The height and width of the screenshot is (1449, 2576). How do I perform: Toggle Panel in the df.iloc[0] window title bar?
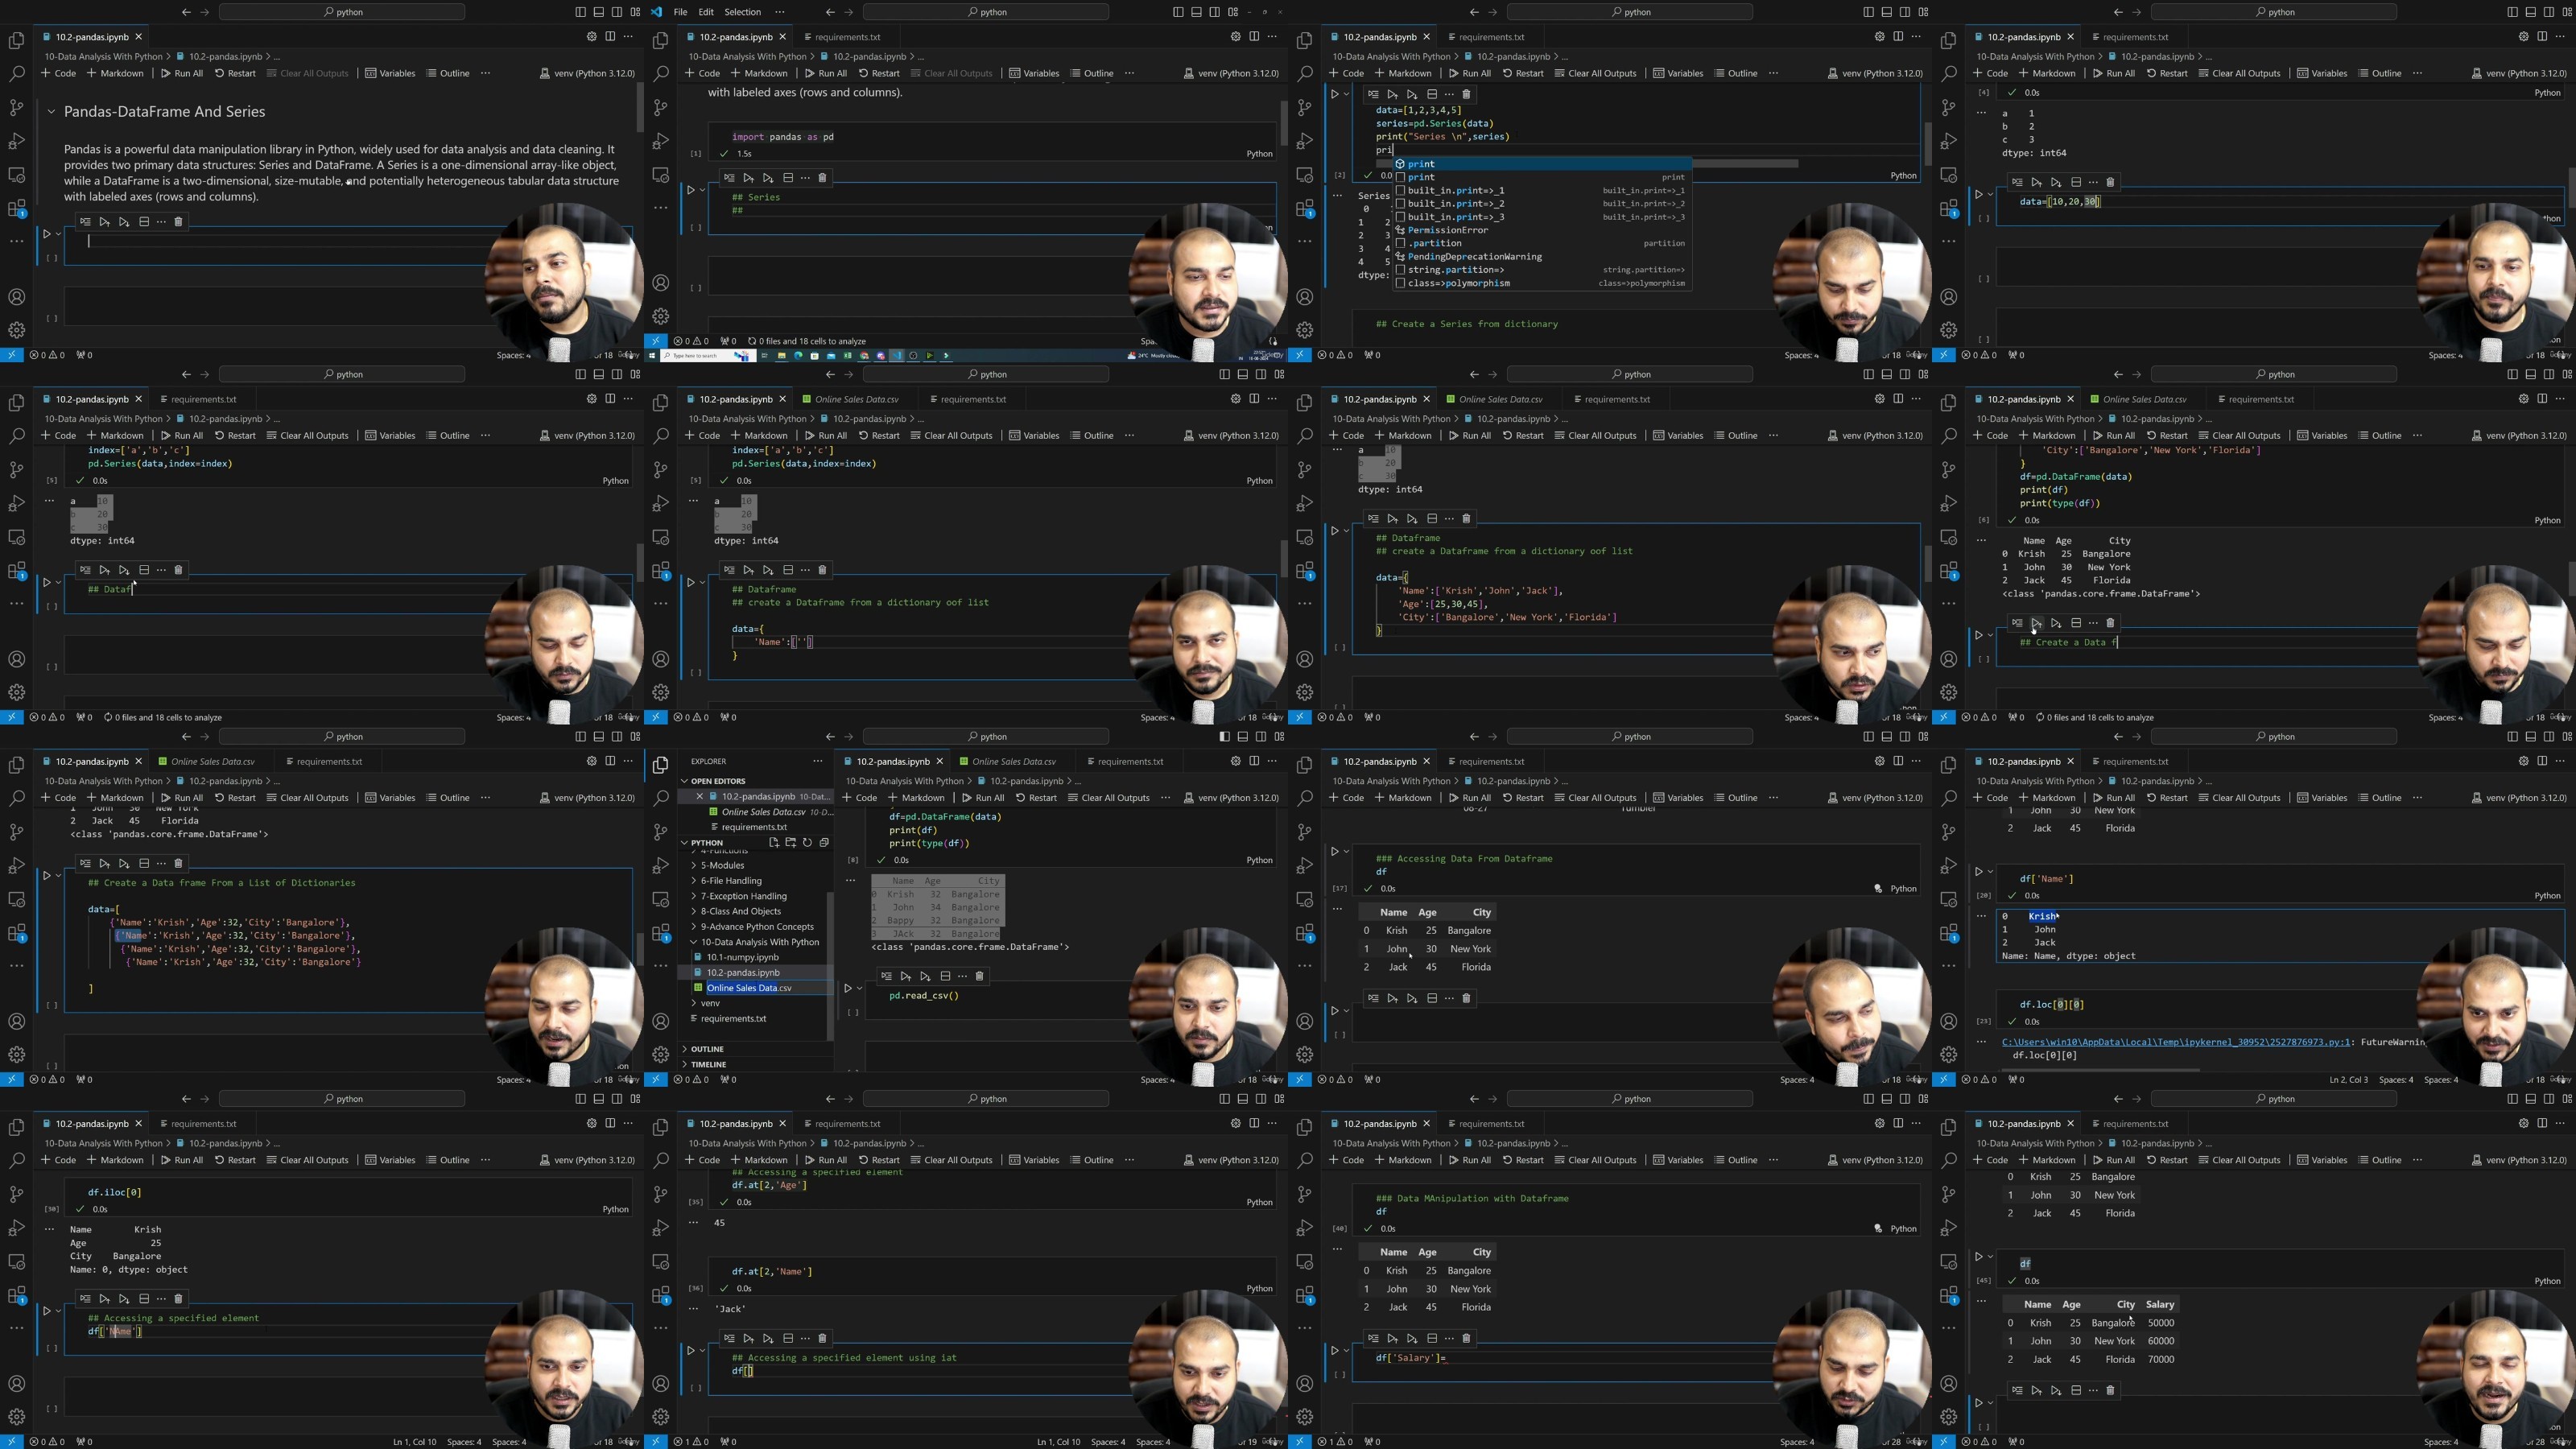click(598, 1099)
